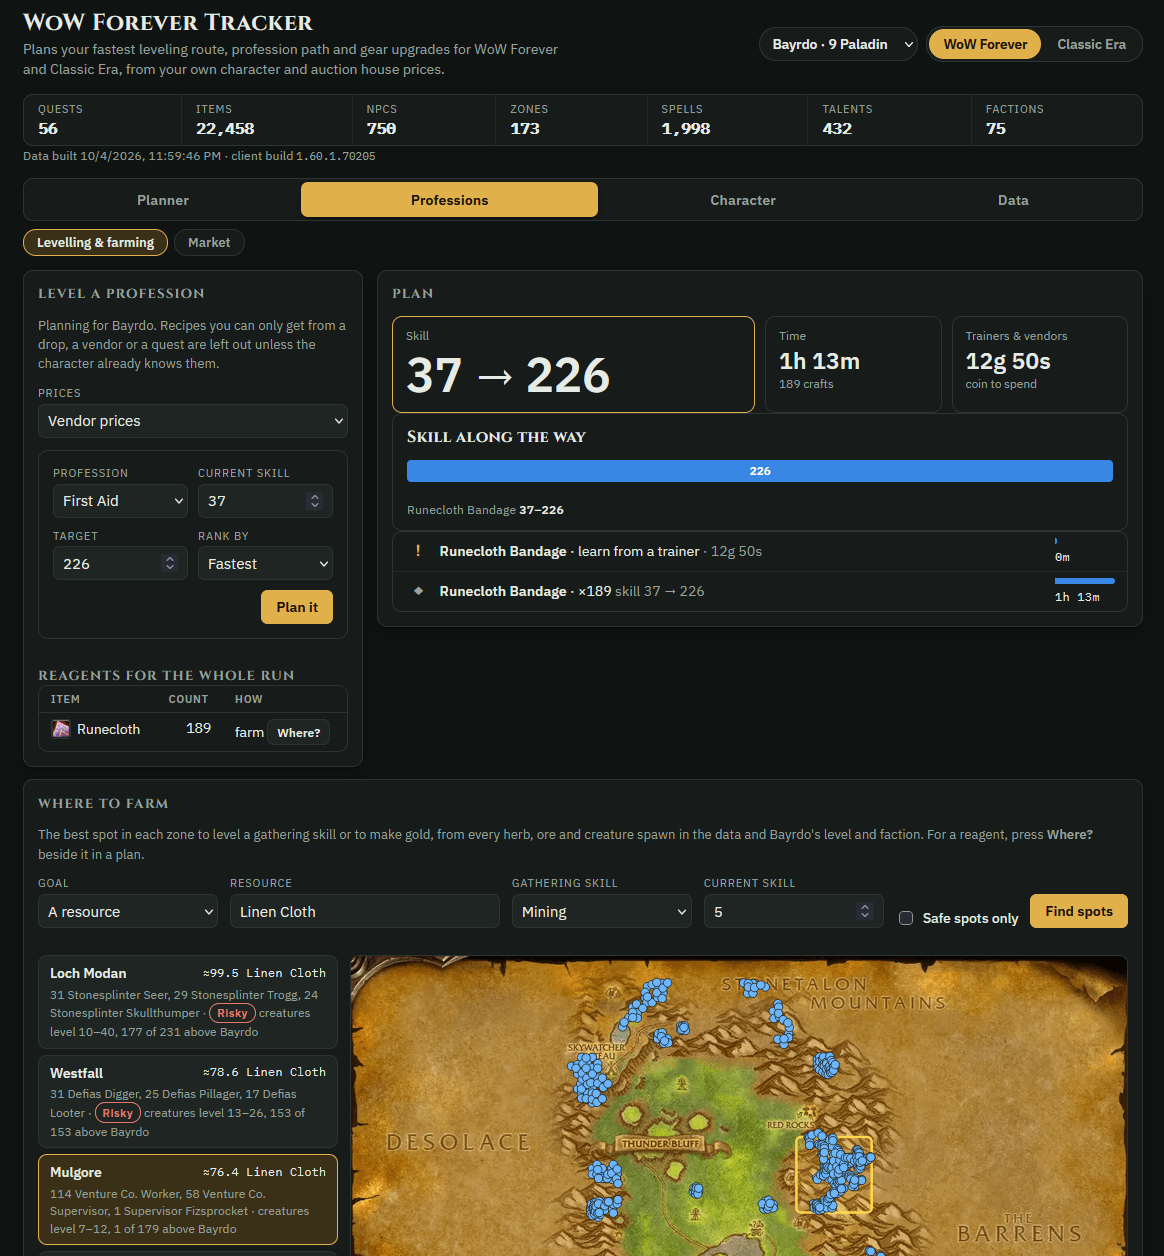Open the Data tab
Viewport: 1164px width, 1256px height.
pos(1013,200)
